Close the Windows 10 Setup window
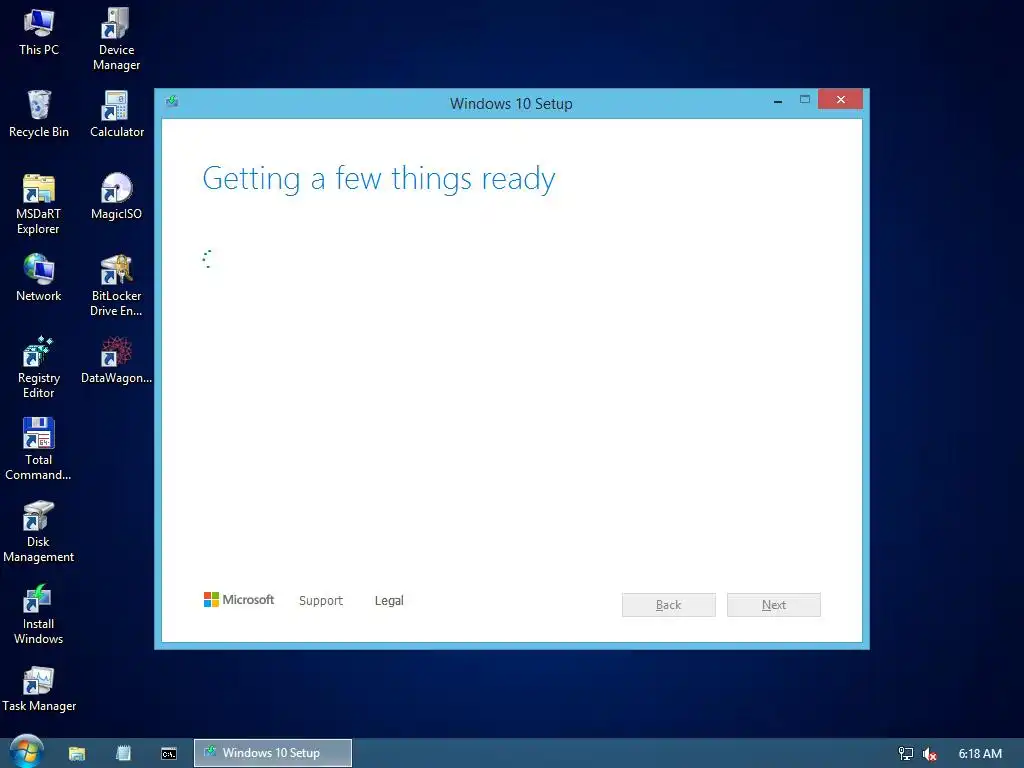1024x768 pixels. pos(840,99)
